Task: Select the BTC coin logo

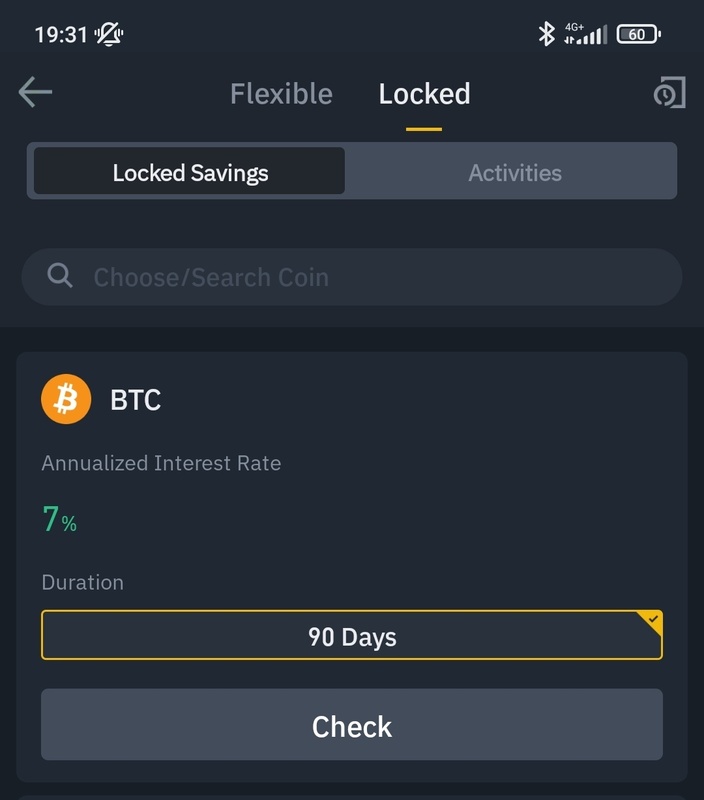Action: (x=65, y=400)
